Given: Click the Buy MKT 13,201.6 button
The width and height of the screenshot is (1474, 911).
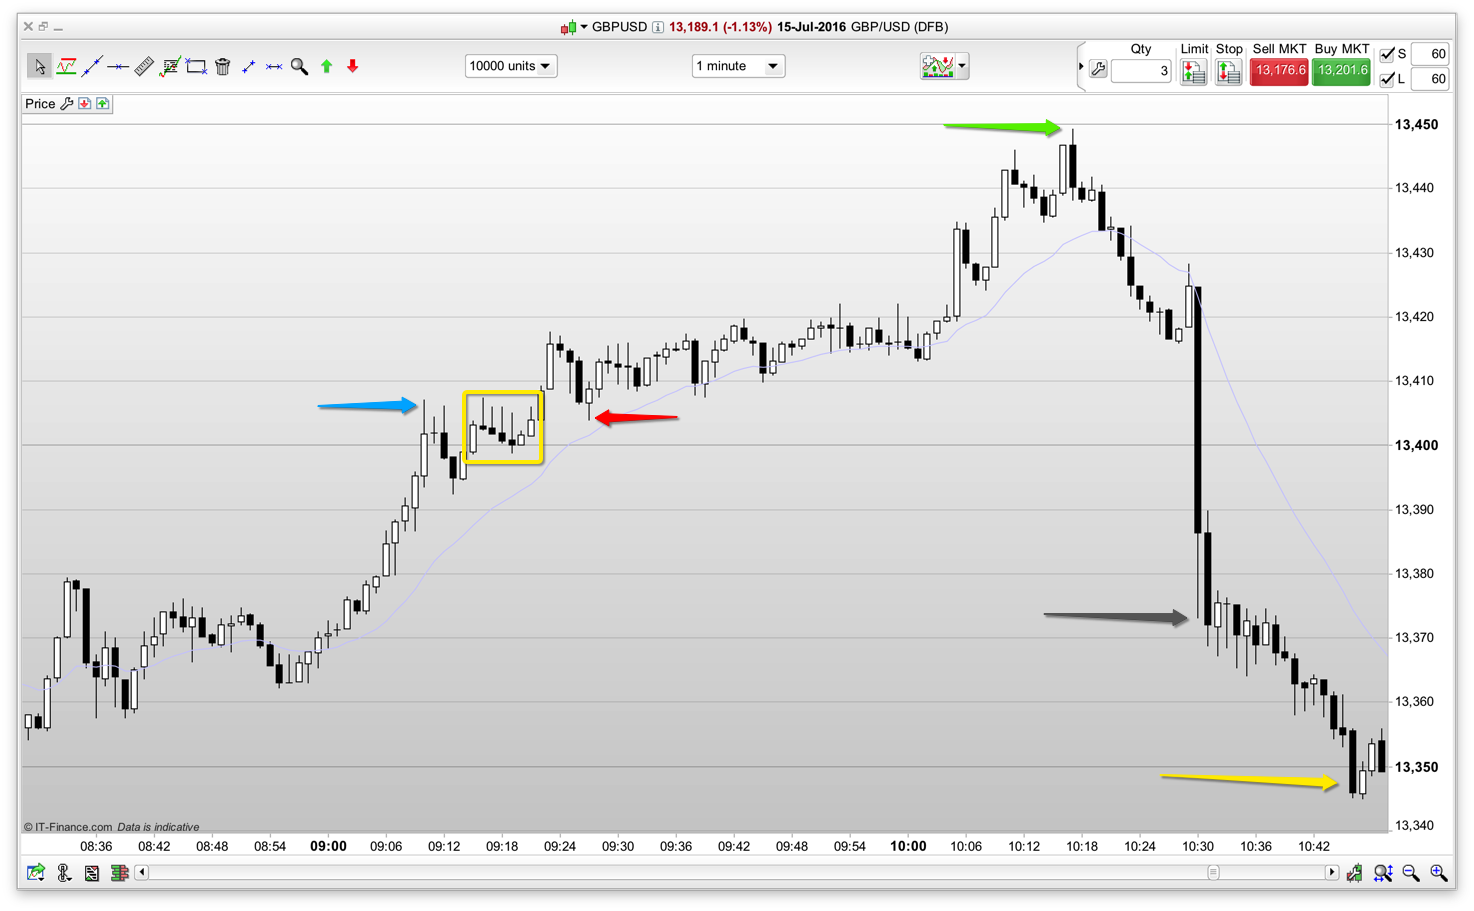Looking at the screenshot, I should pos(1341,71).
